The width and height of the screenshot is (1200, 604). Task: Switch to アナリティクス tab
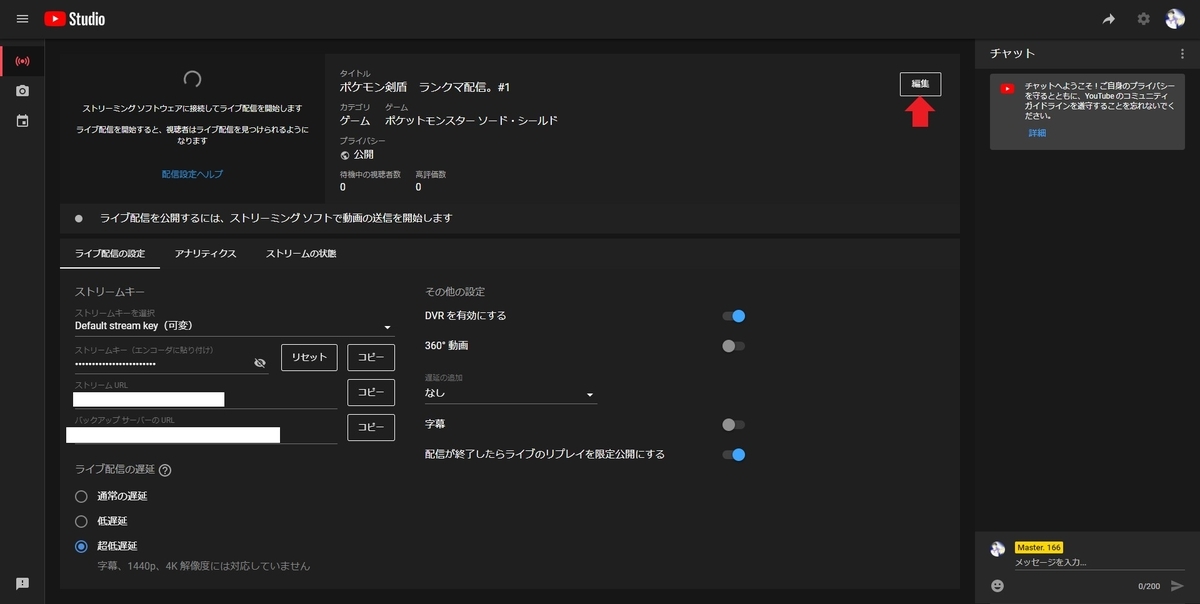[205, 254]
